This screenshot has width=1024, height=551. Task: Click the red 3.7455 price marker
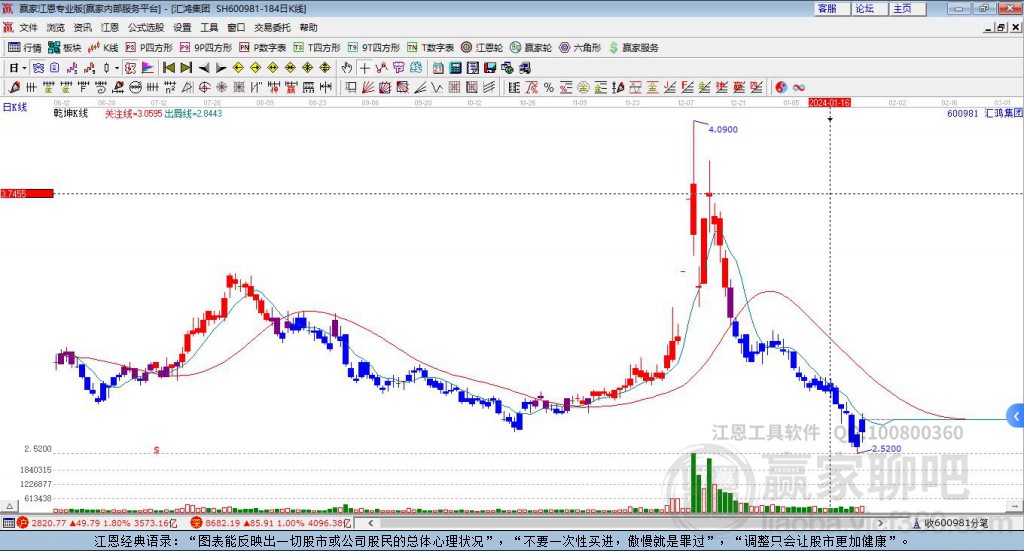click(27, 194)
